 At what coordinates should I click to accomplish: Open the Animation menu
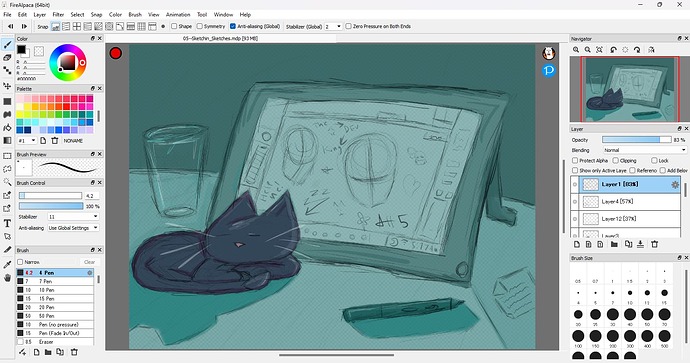tap(178, 15)
